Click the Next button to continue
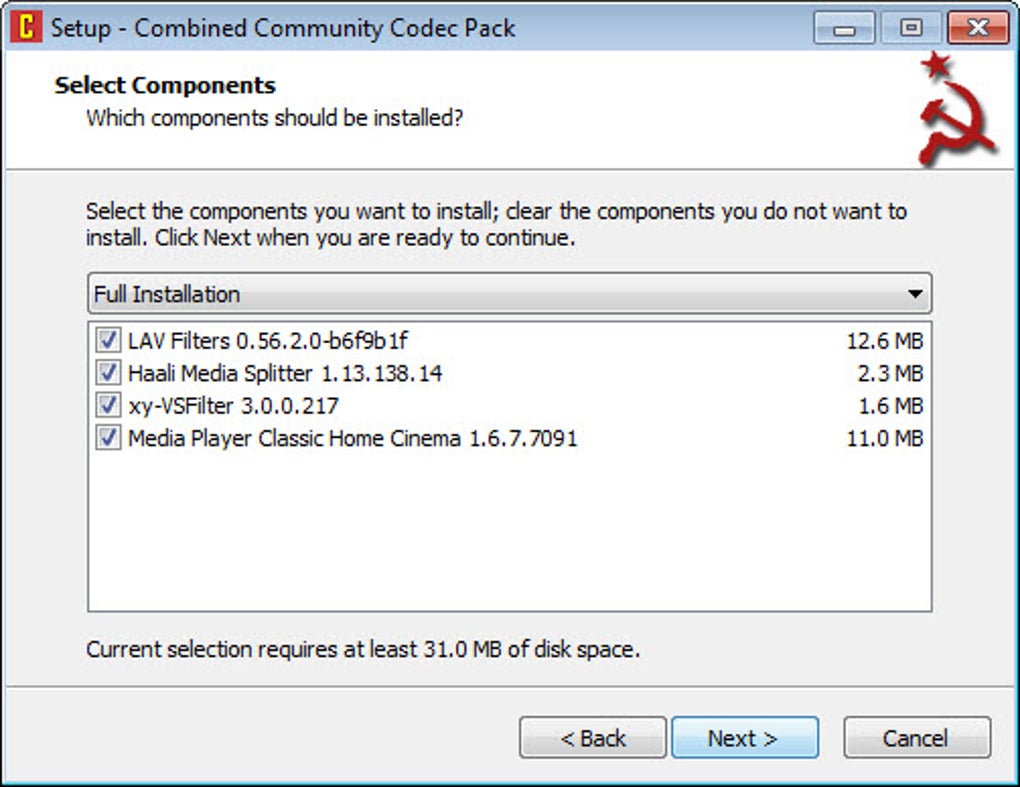Image resolution: width=1020 pixels, height=787 pixels. click(x=744, y=738)
